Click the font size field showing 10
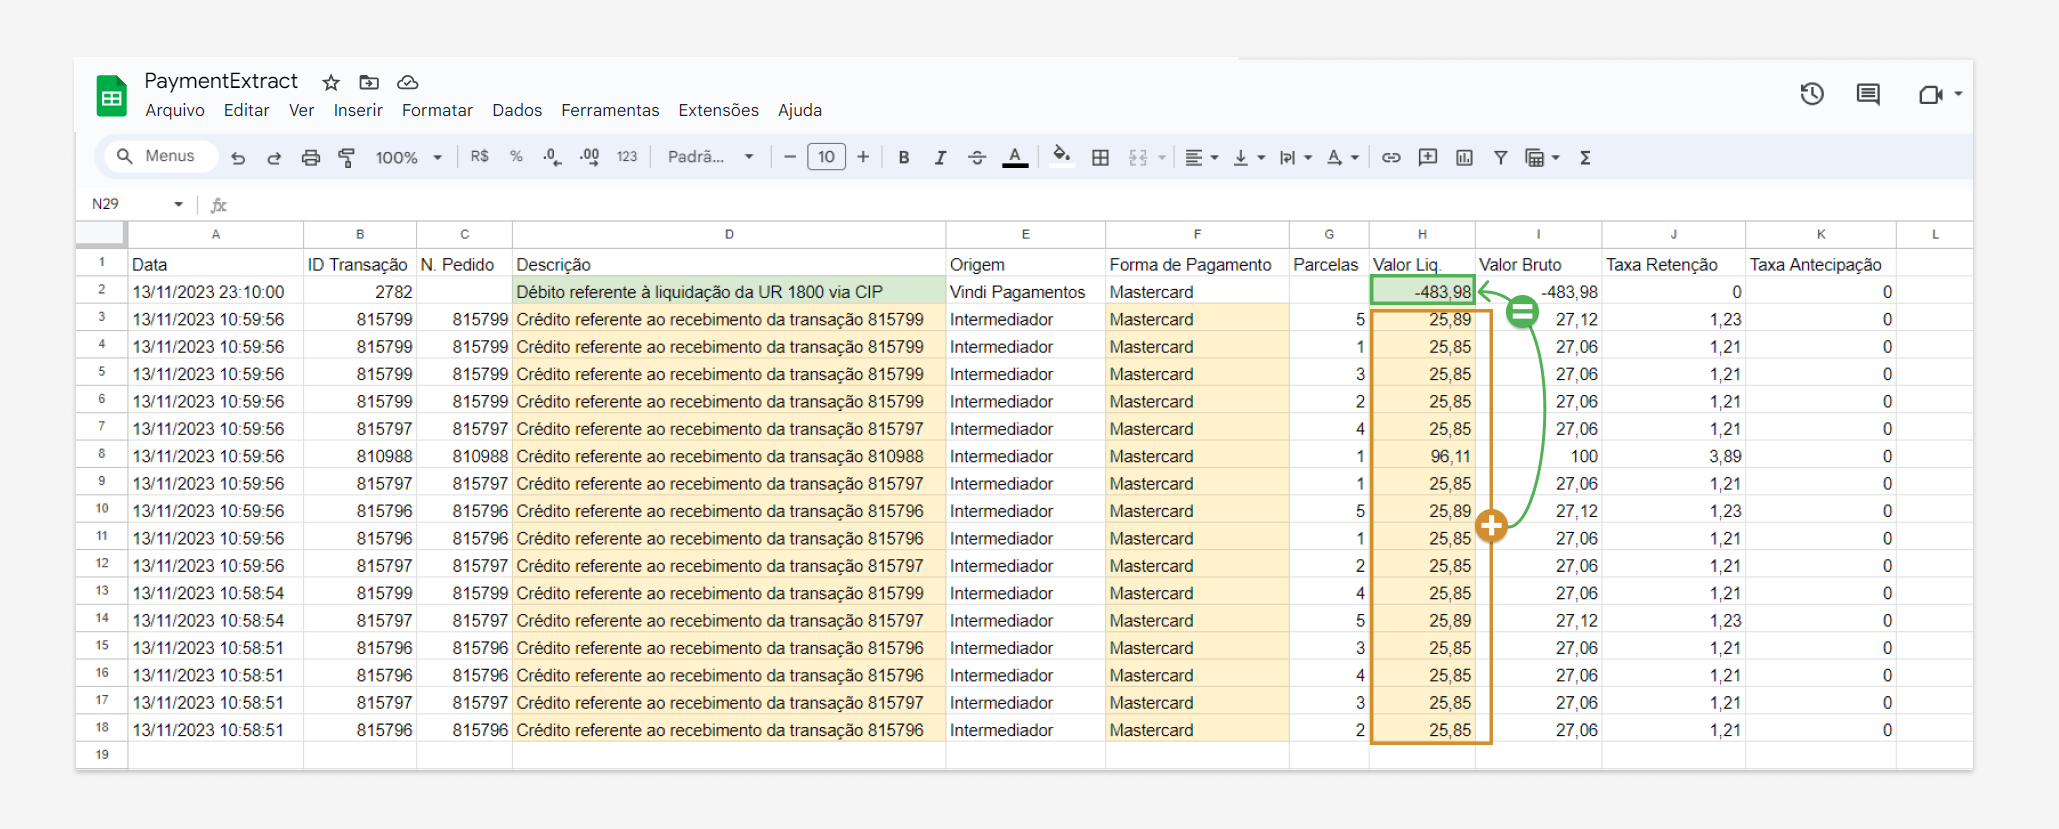2059x829 pixels. (826, 157)
